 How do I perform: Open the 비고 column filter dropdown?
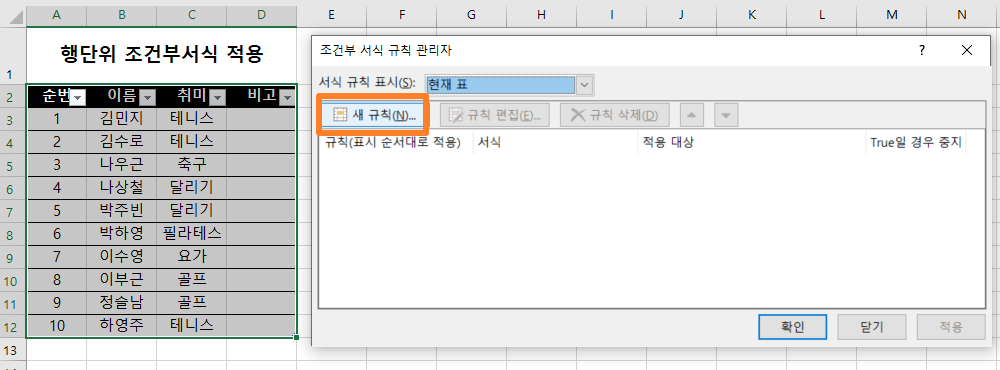(287, 98)
